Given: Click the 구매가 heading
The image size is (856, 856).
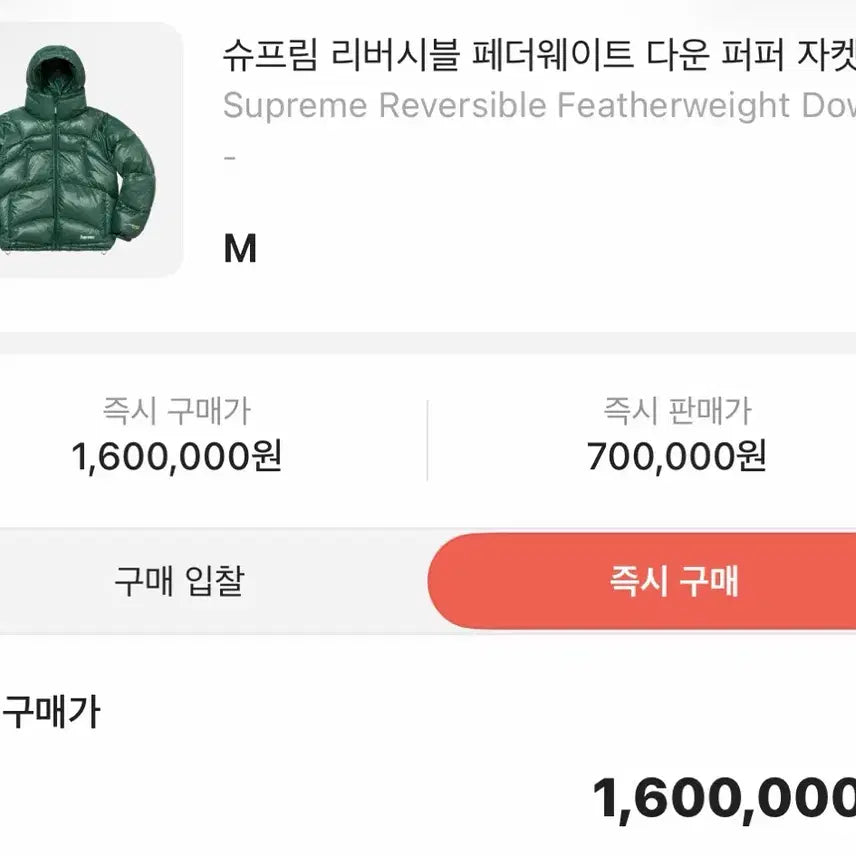Looking at the screenshot, I should 50,714.
